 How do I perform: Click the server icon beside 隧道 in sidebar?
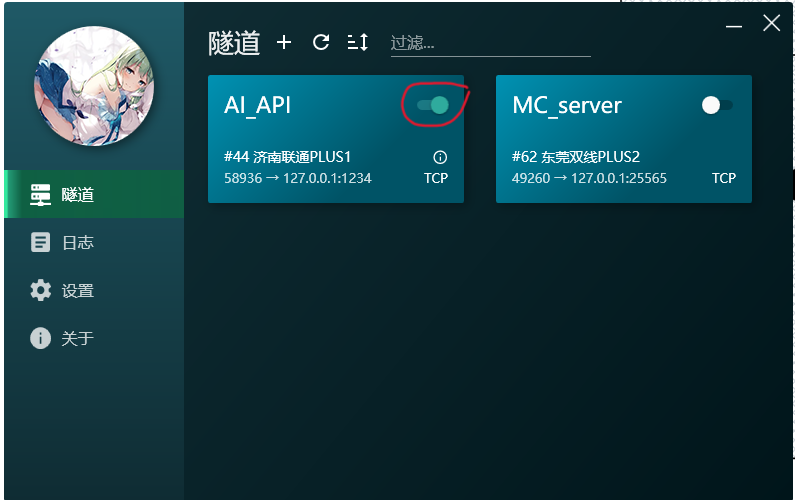40,195
